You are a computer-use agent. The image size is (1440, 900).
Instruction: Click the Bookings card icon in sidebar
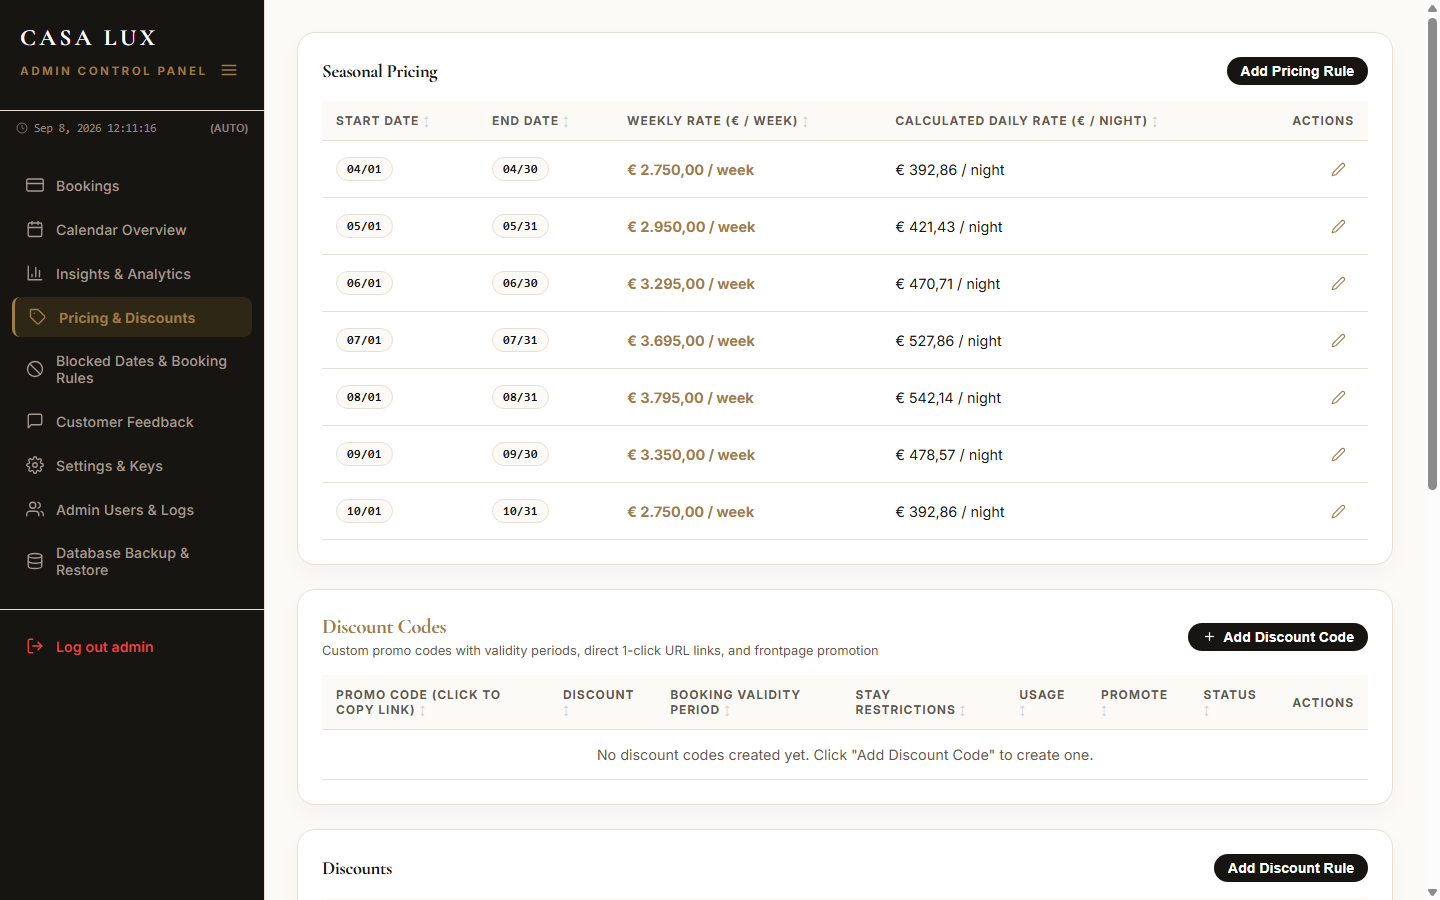(35, 185)
